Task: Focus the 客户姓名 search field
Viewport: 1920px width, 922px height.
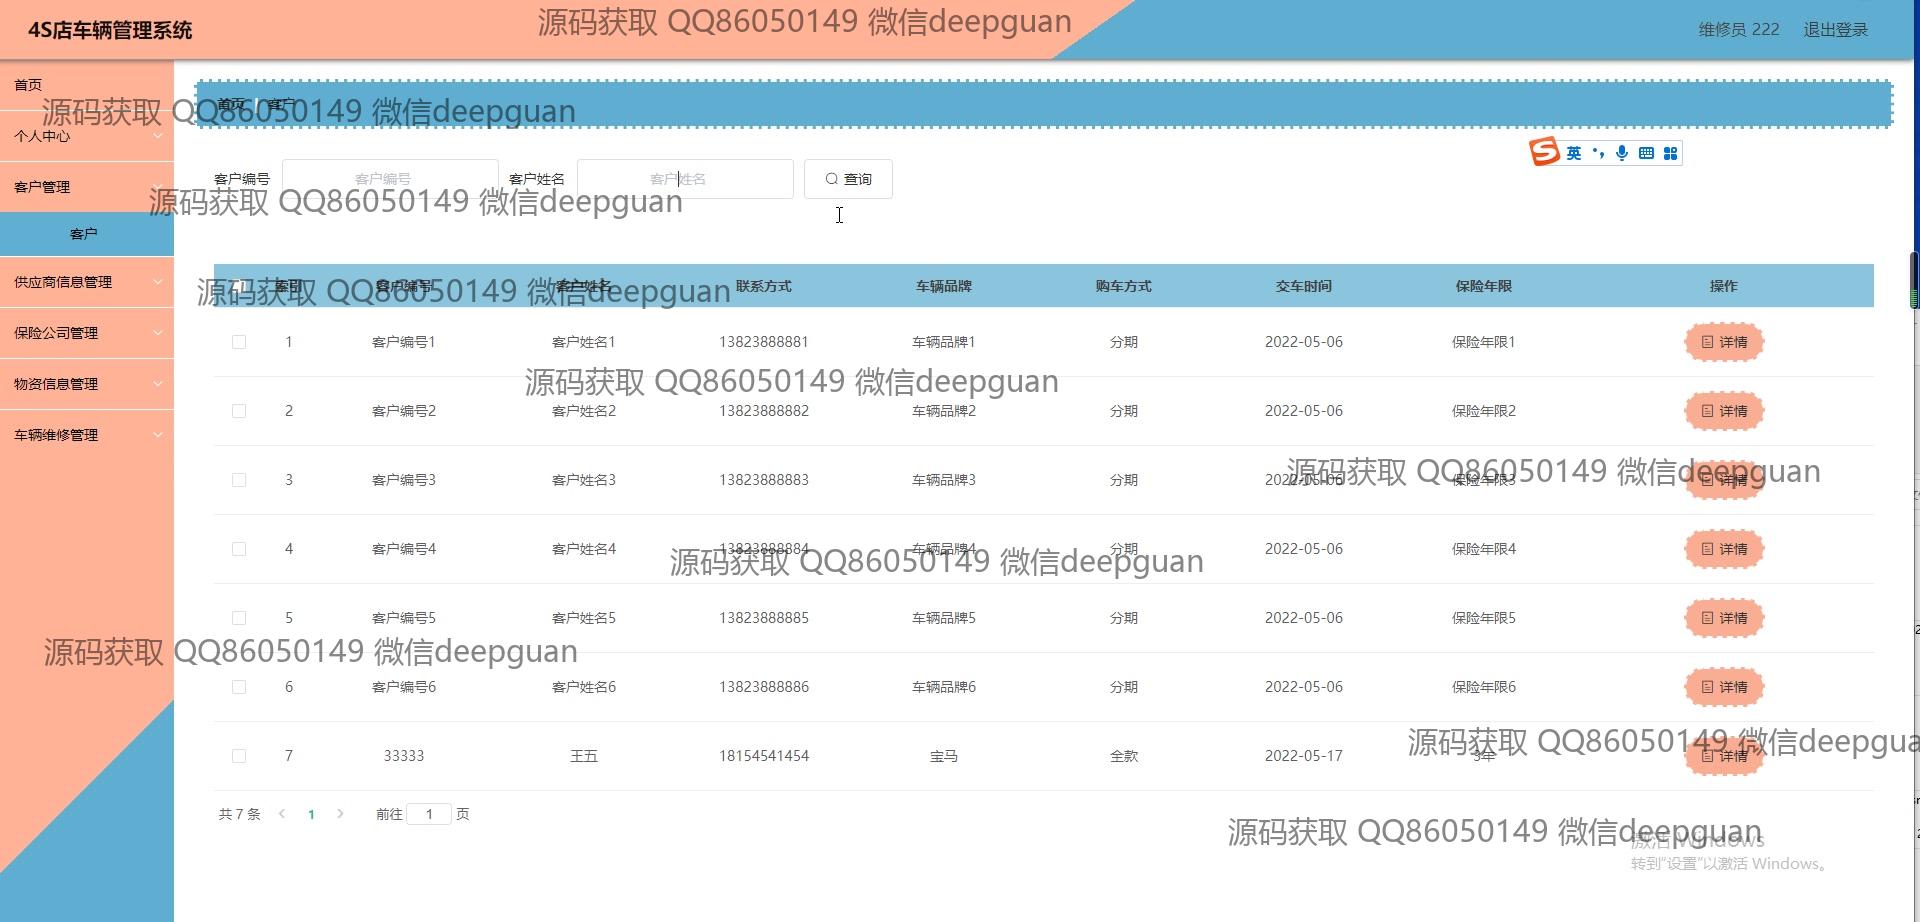Action: point(685,179)
